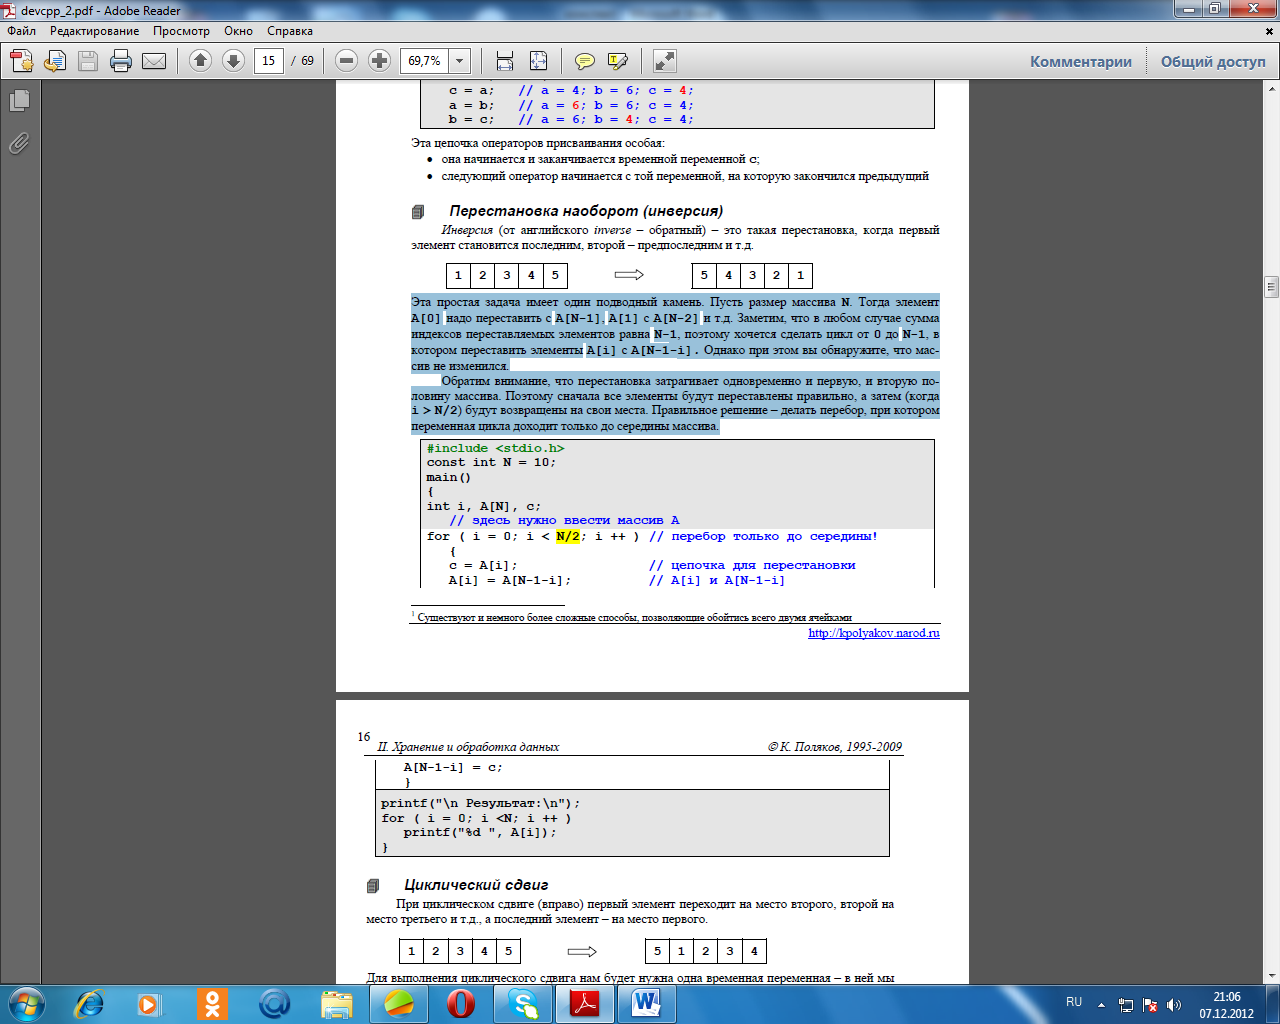Click the highlighted N/2 in the for loop
This screenshot has height=1024, width=1280.
(x=568, y=536)
